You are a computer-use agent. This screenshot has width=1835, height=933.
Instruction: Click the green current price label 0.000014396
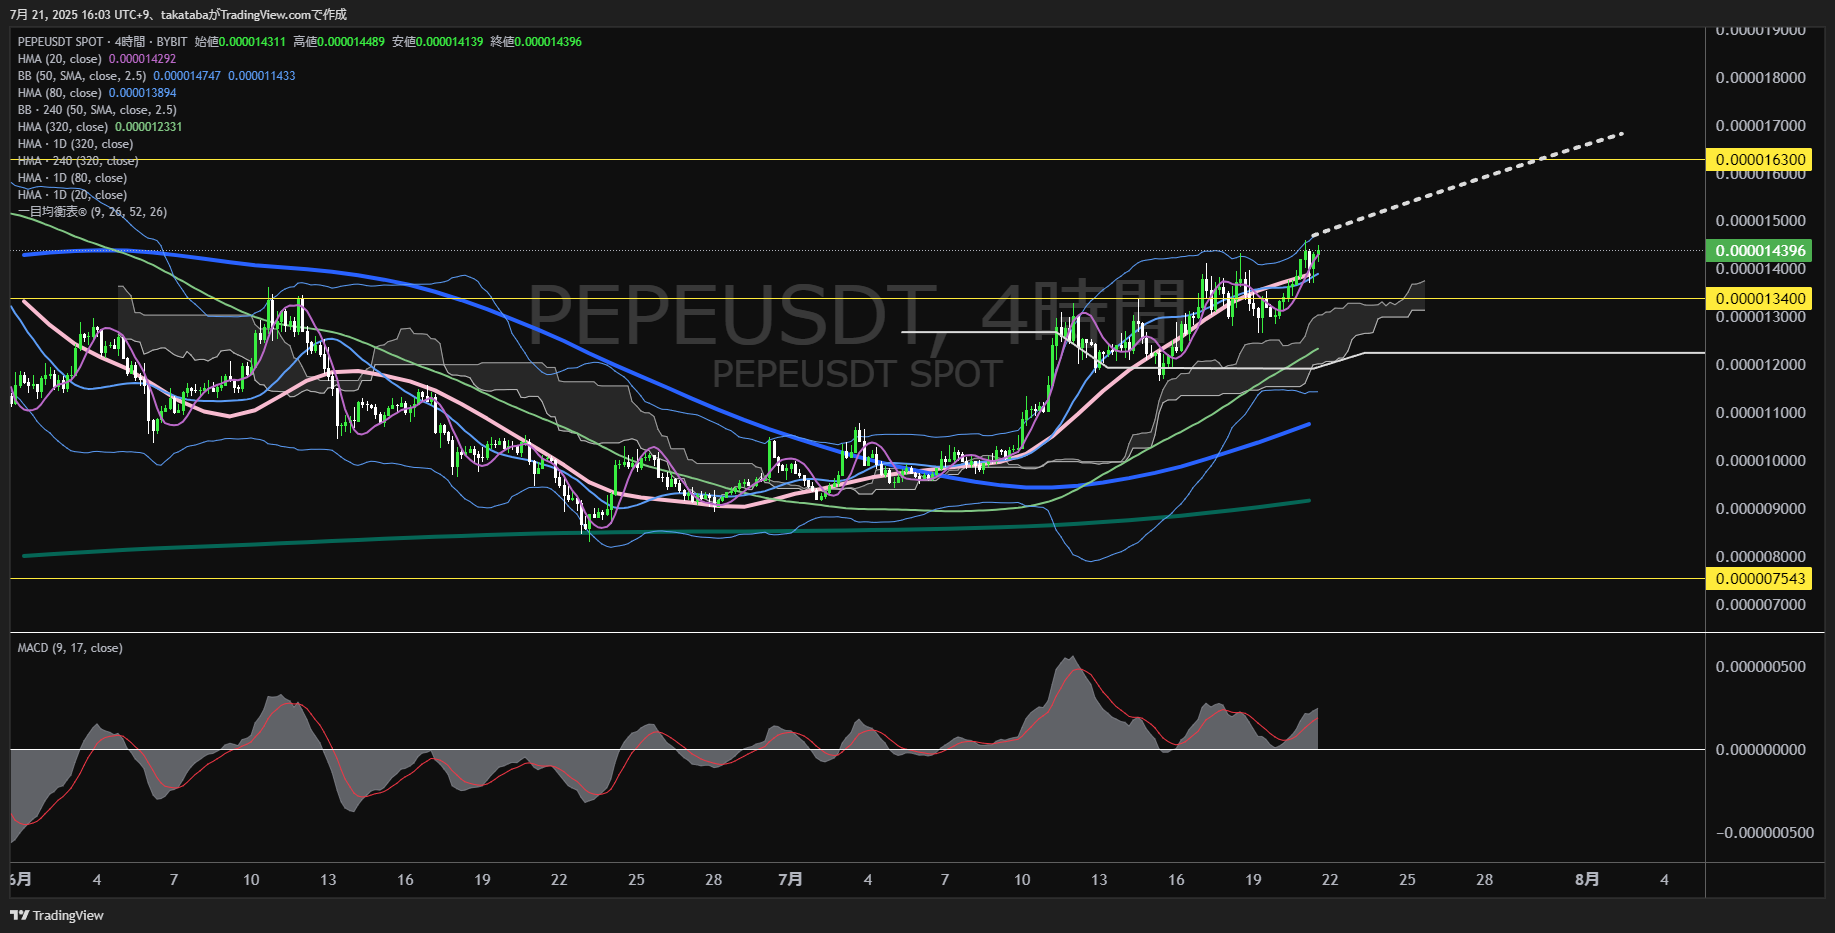(1760, 251)
